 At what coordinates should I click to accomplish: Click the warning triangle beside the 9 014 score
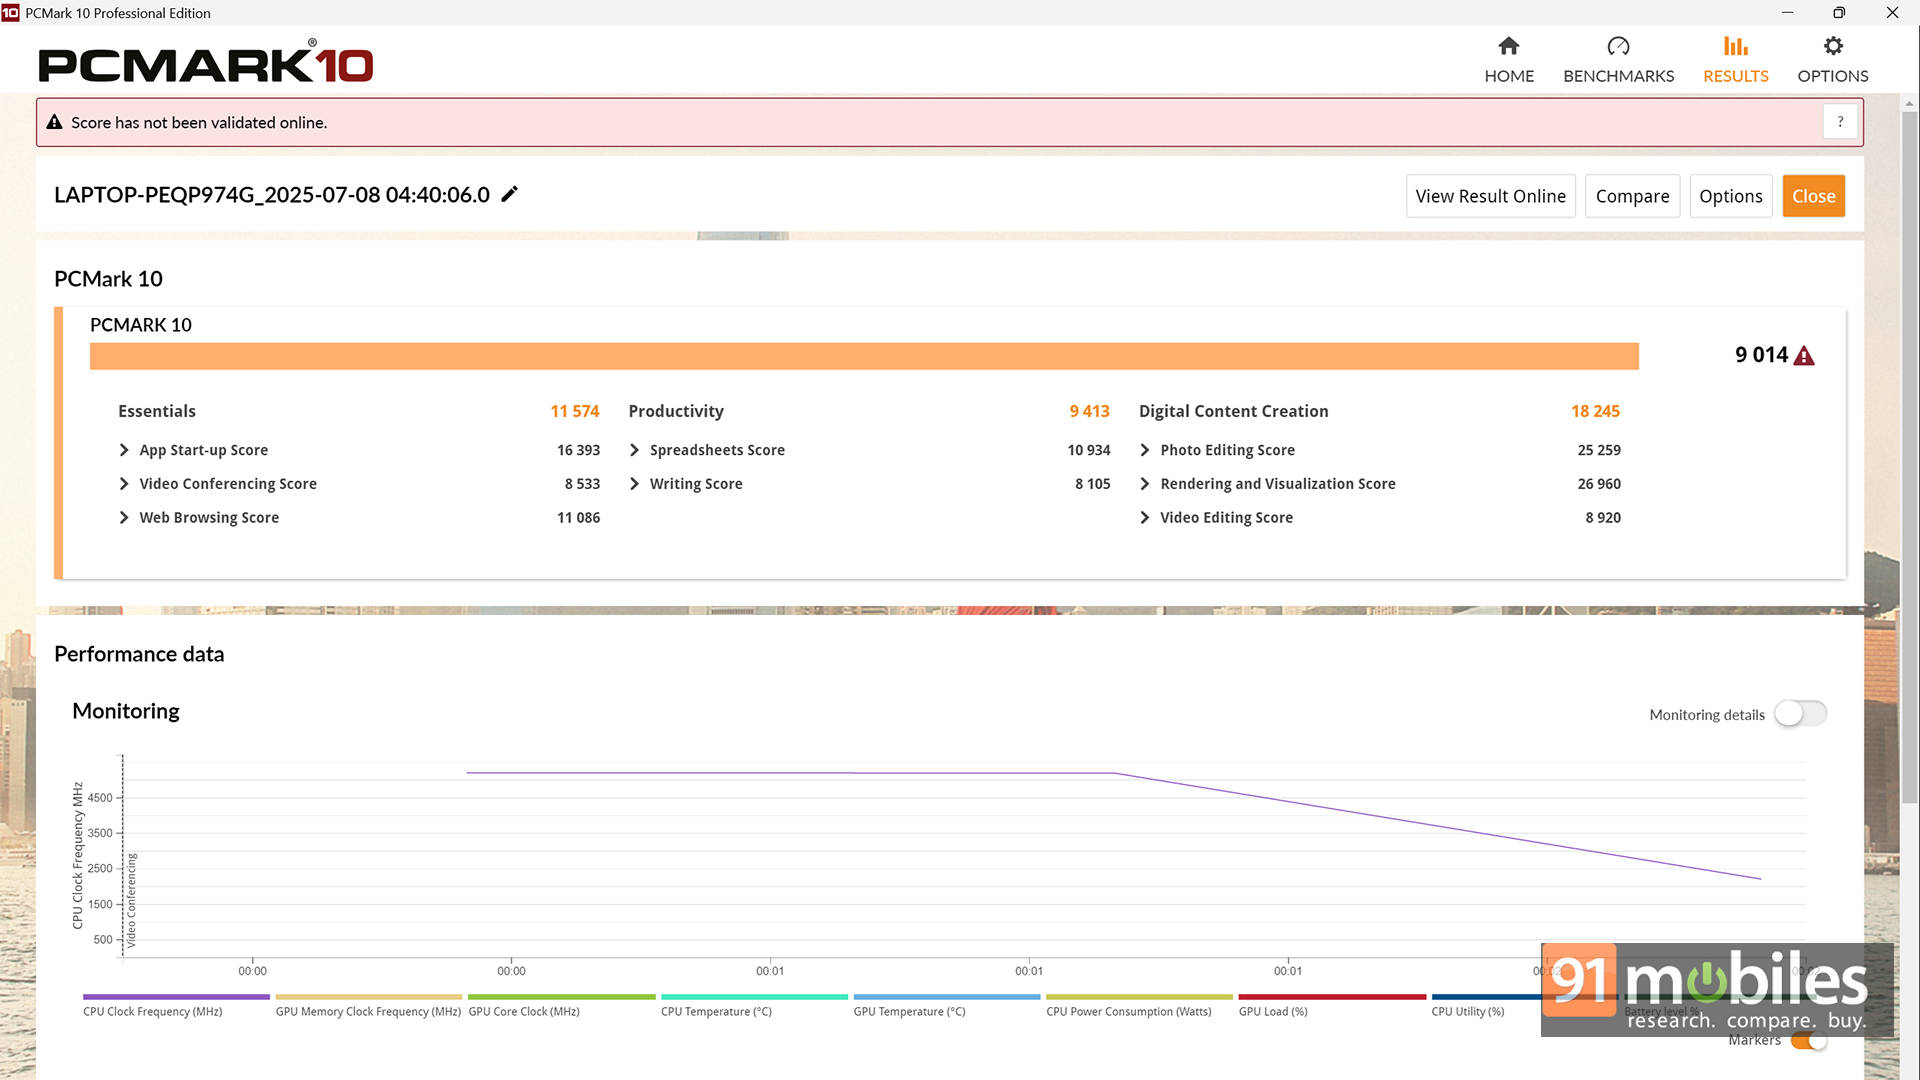coord(1804,356)
